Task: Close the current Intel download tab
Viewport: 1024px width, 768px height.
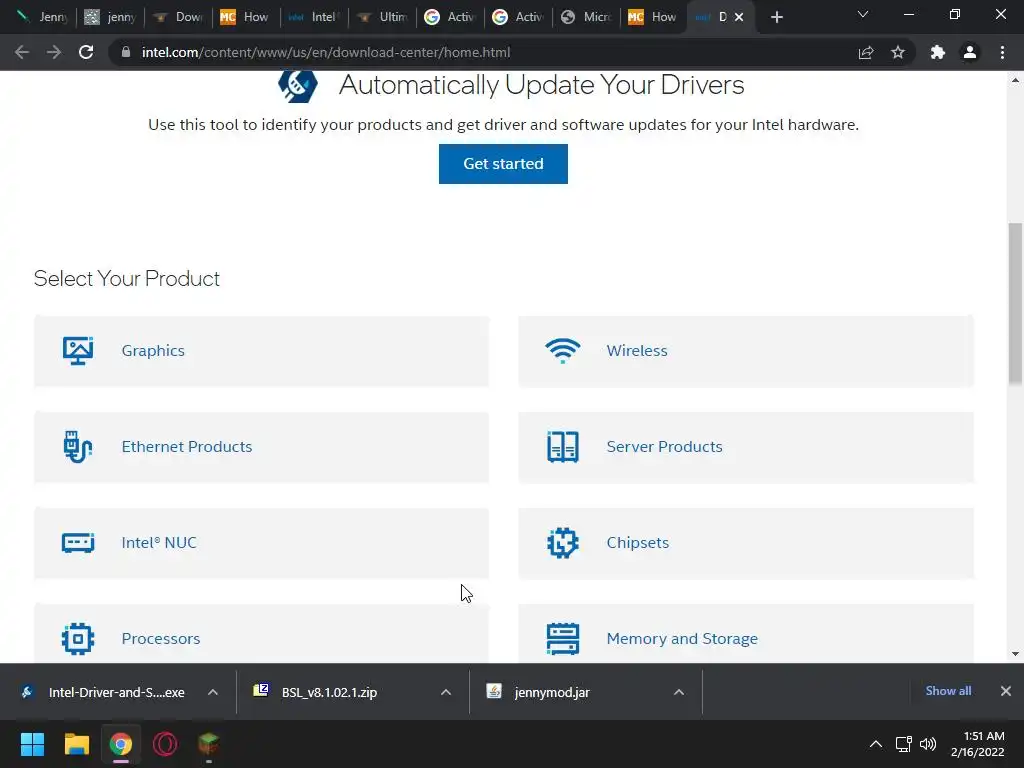Action: [739, 17]
